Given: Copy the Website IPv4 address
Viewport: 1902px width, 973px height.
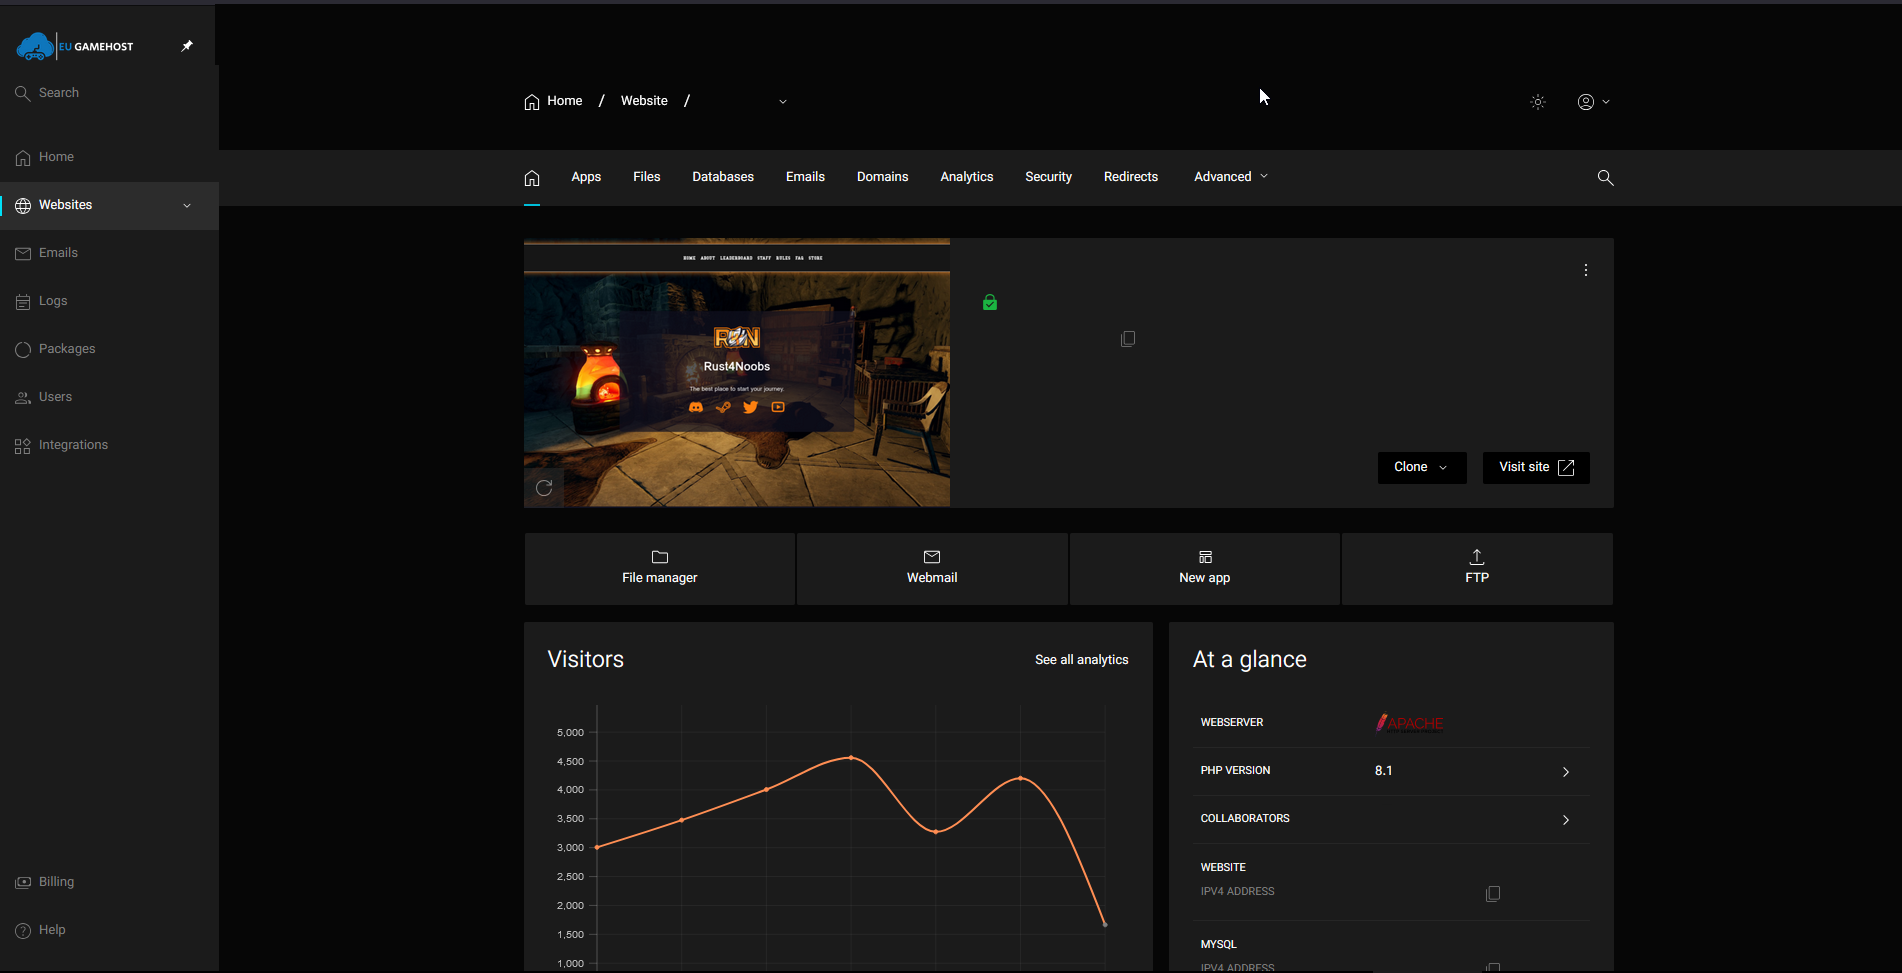Looking at the screenshot, I should pyautogui.click(x=1493, y=894).
